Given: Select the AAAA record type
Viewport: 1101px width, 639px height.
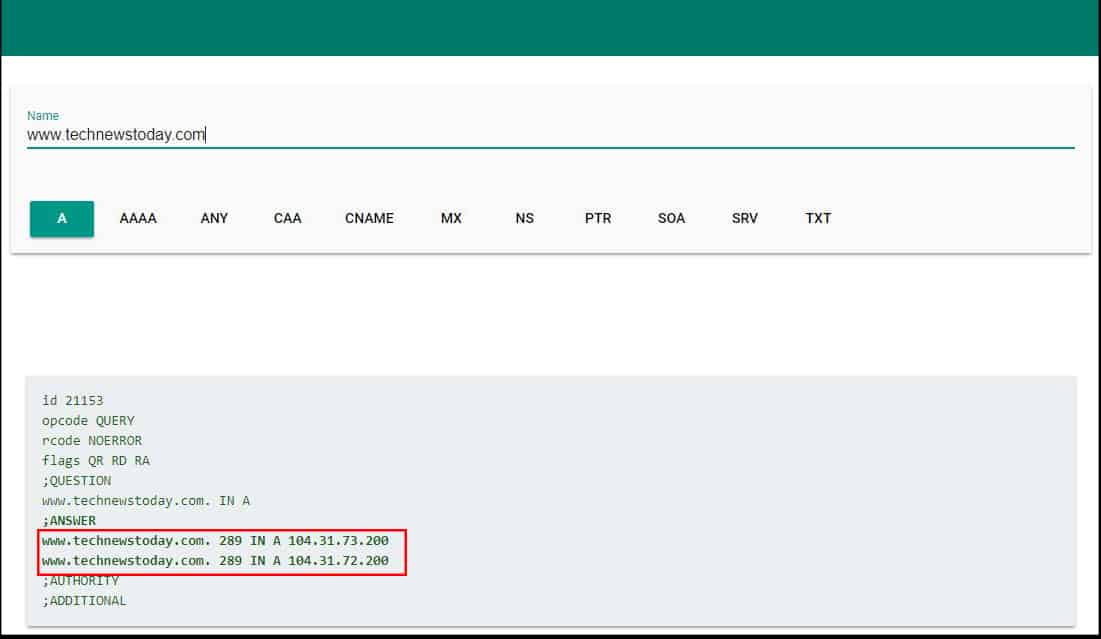Looking at the screenshot, I should point(137,218).
